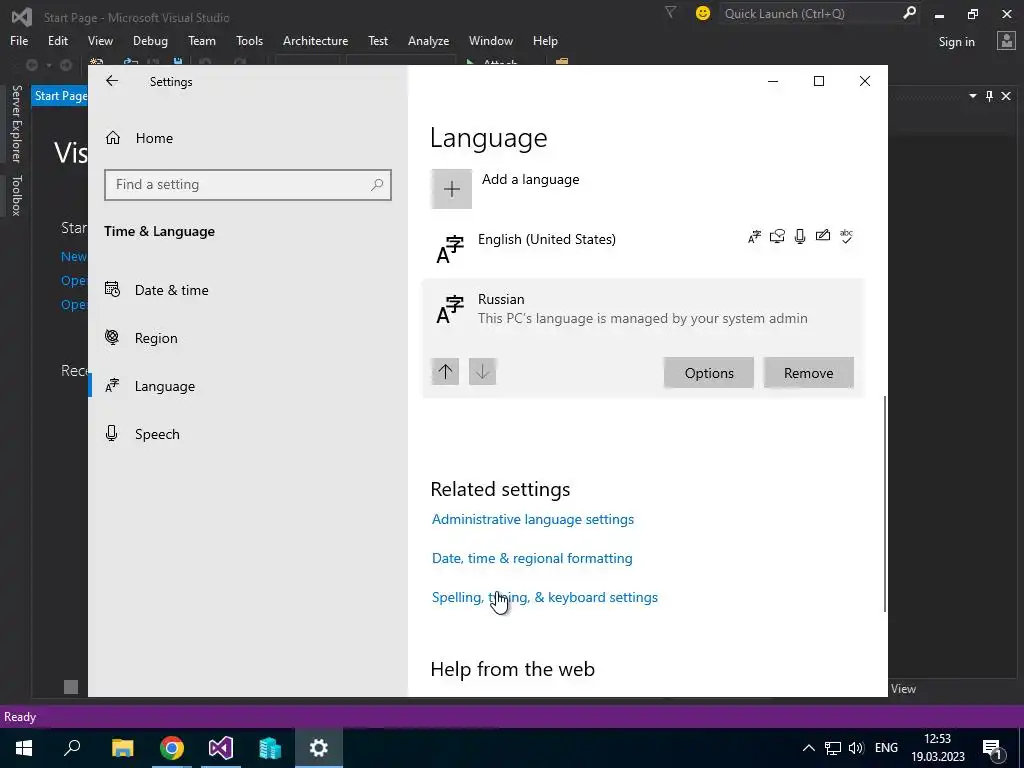Select Language in the sidebar
Screen dimensions: 1024x768
point(165,386)
